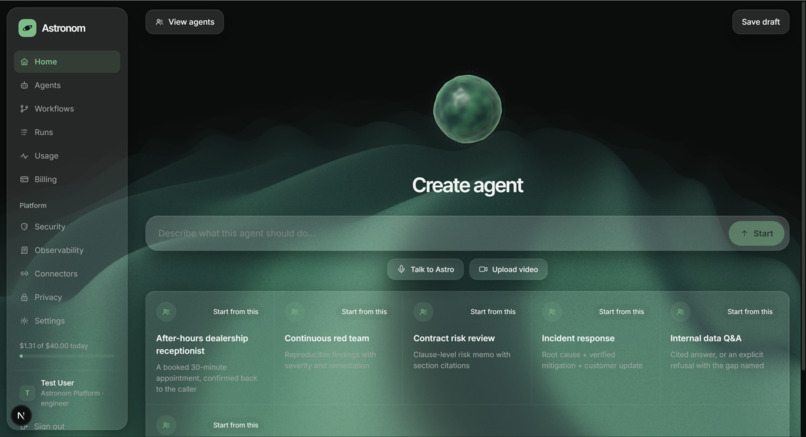The image size is (806, 437).
Task: Click the Talk to Astro button
Action: 425,269
